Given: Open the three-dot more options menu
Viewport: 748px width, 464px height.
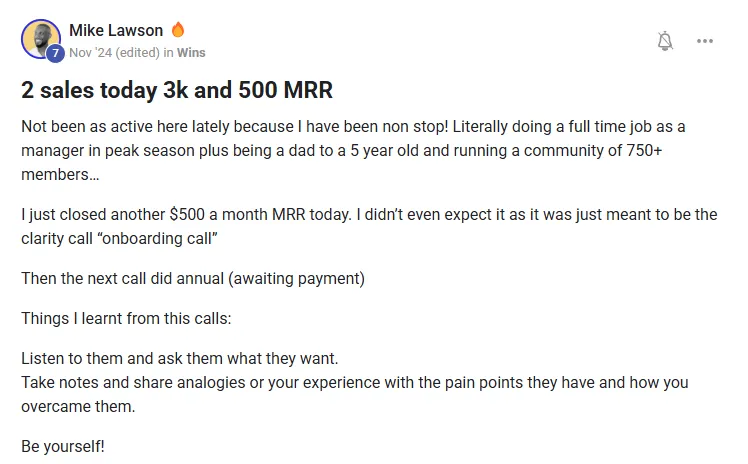Looking at the screenshot, I should coord(705,41).
